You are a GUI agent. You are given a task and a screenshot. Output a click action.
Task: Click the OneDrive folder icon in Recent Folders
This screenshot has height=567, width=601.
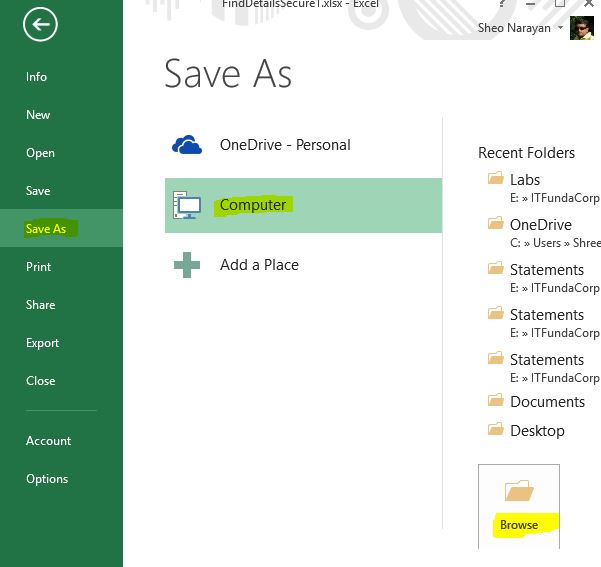coord(496,223)
